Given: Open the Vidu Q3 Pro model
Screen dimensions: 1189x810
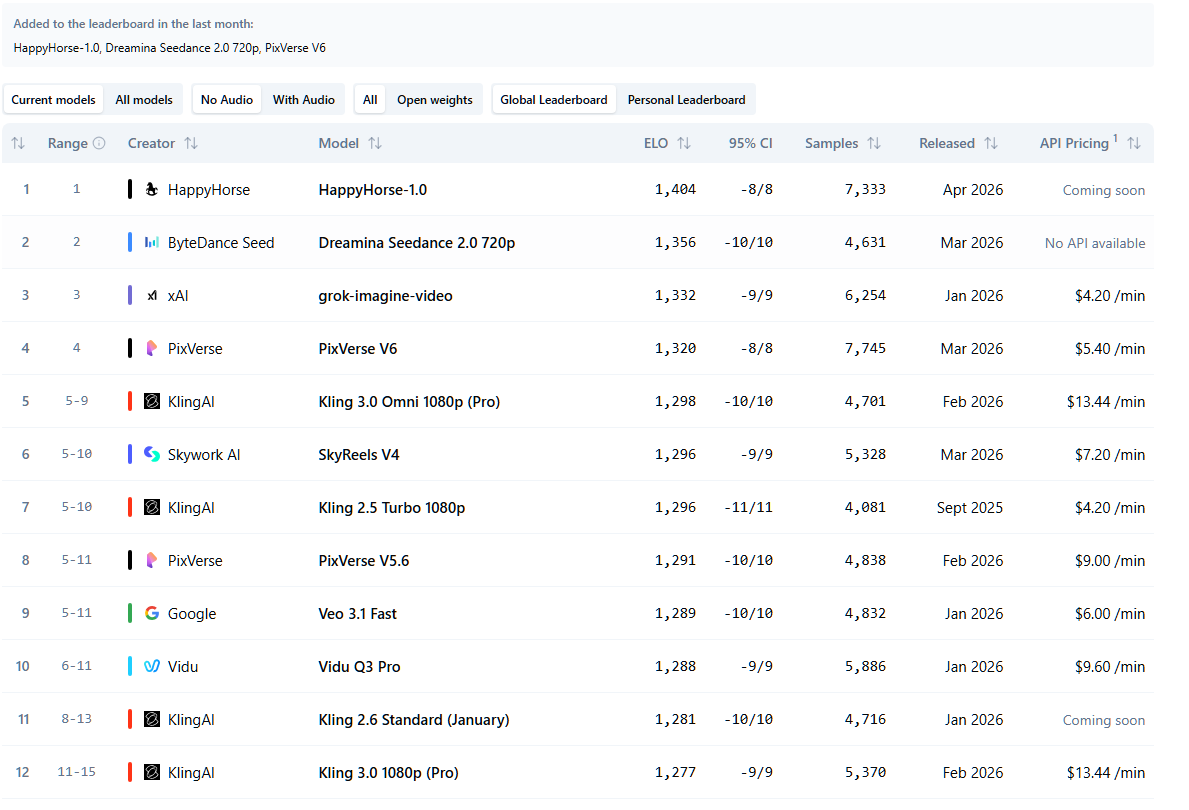Looking at the screenshot, I should click(359, 667).
